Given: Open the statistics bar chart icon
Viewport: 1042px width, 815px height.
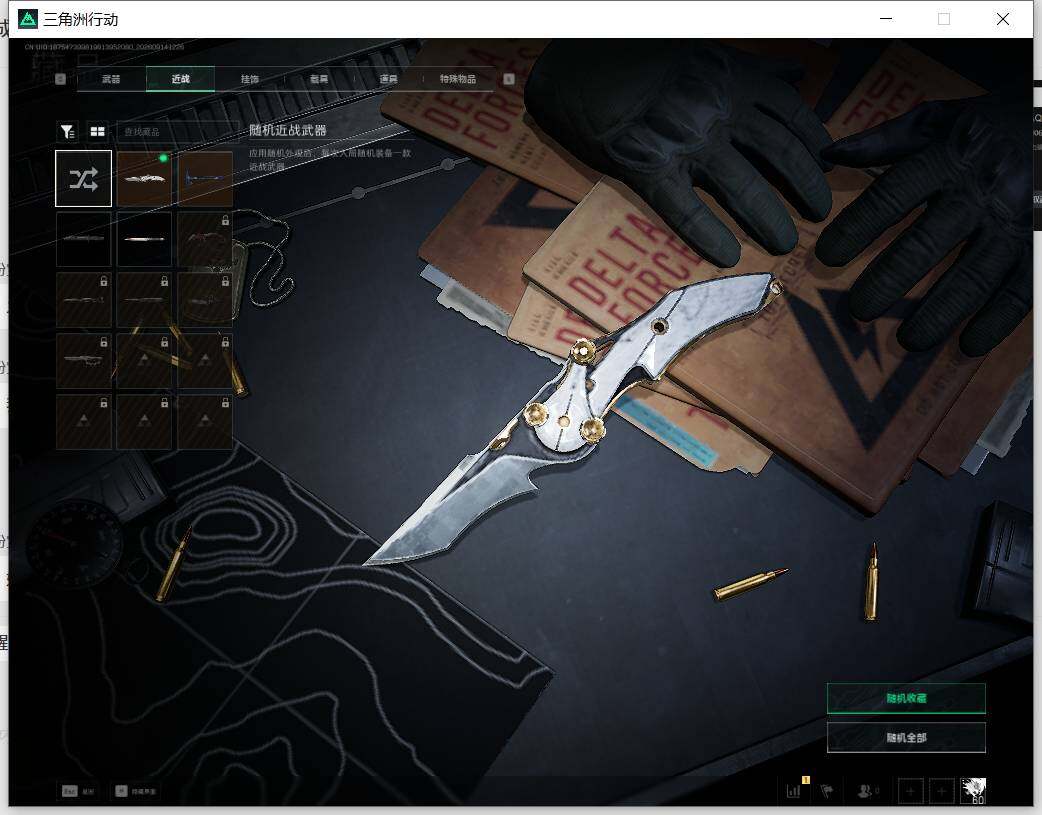Looking at the screenshot, I should coord(794,790).
